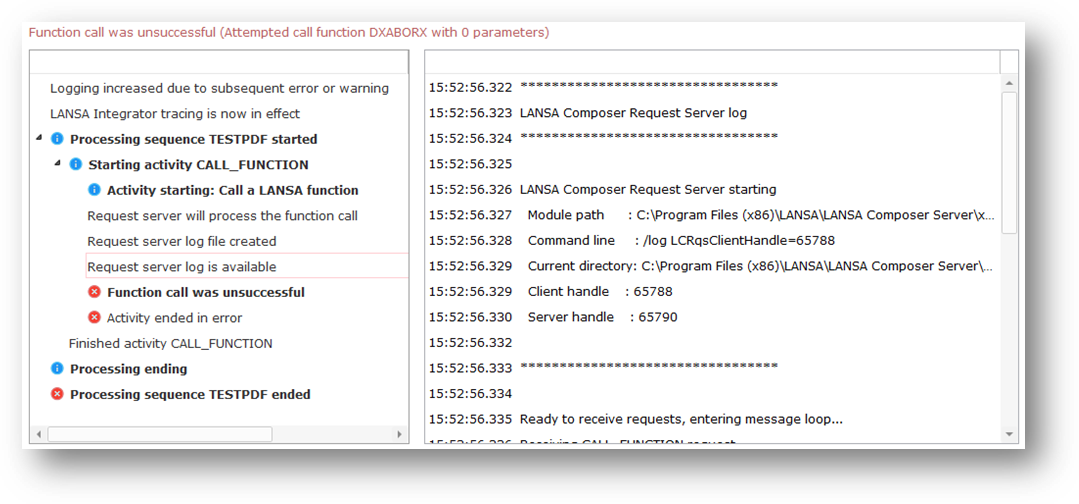Click info icon beside Processing ending
This screenshot has width=1079, height=504.
[58, 368]
